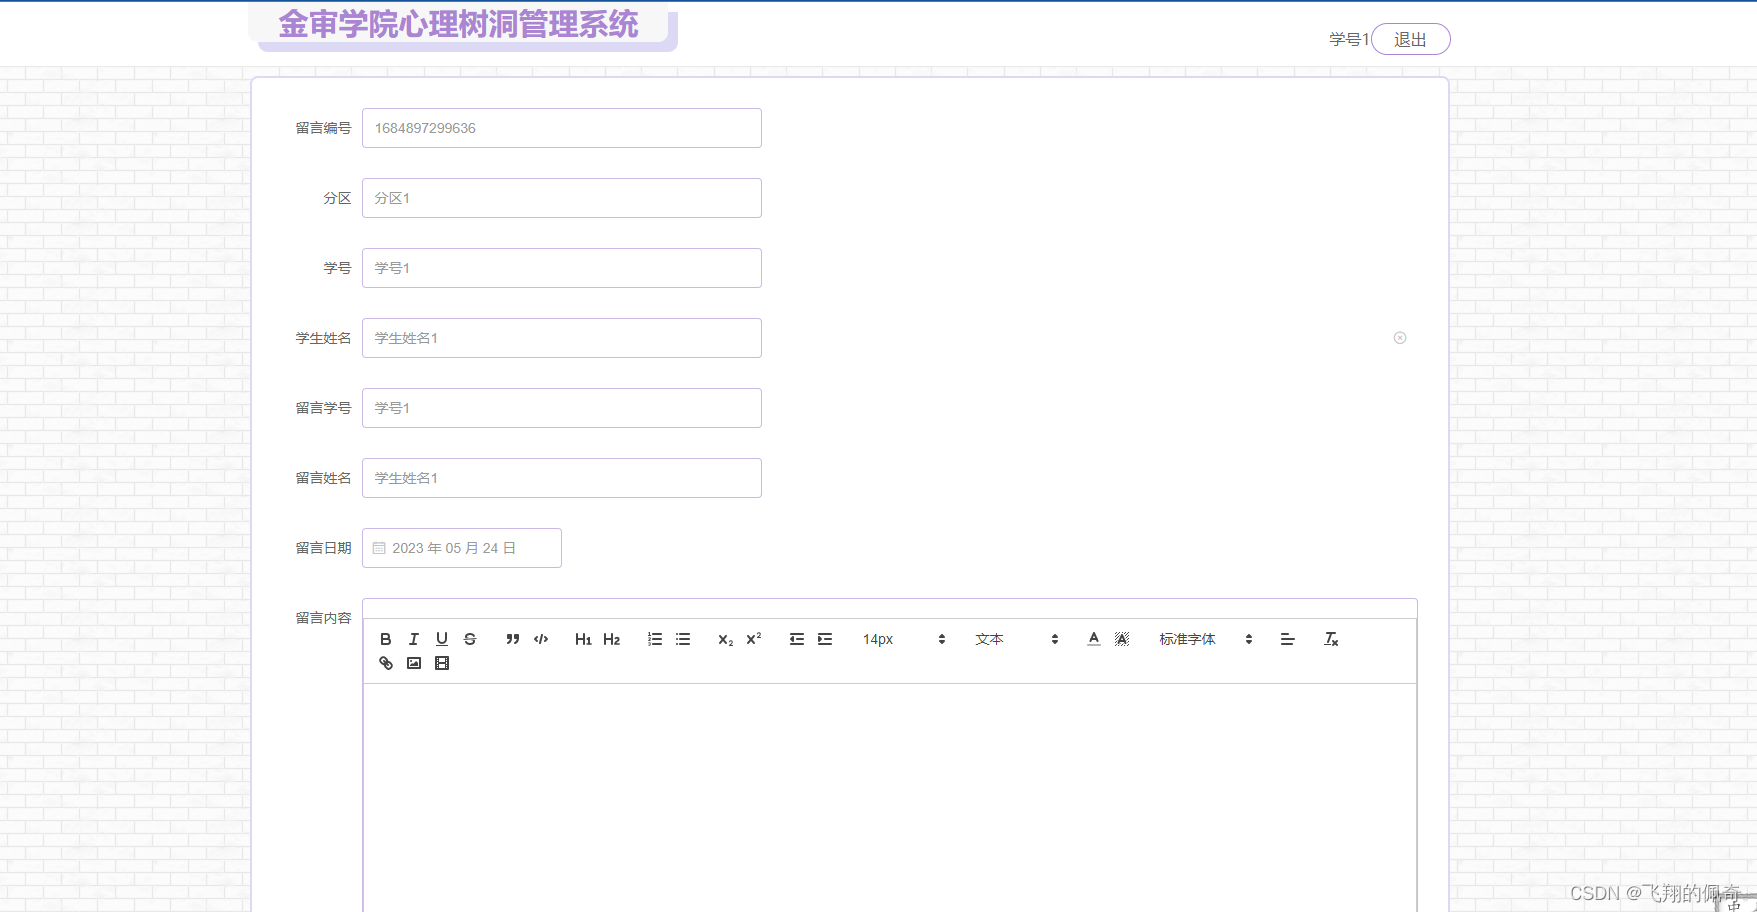Open the 标准字体 font family dropdown
1757x912 pixels.
[1206, 639]
